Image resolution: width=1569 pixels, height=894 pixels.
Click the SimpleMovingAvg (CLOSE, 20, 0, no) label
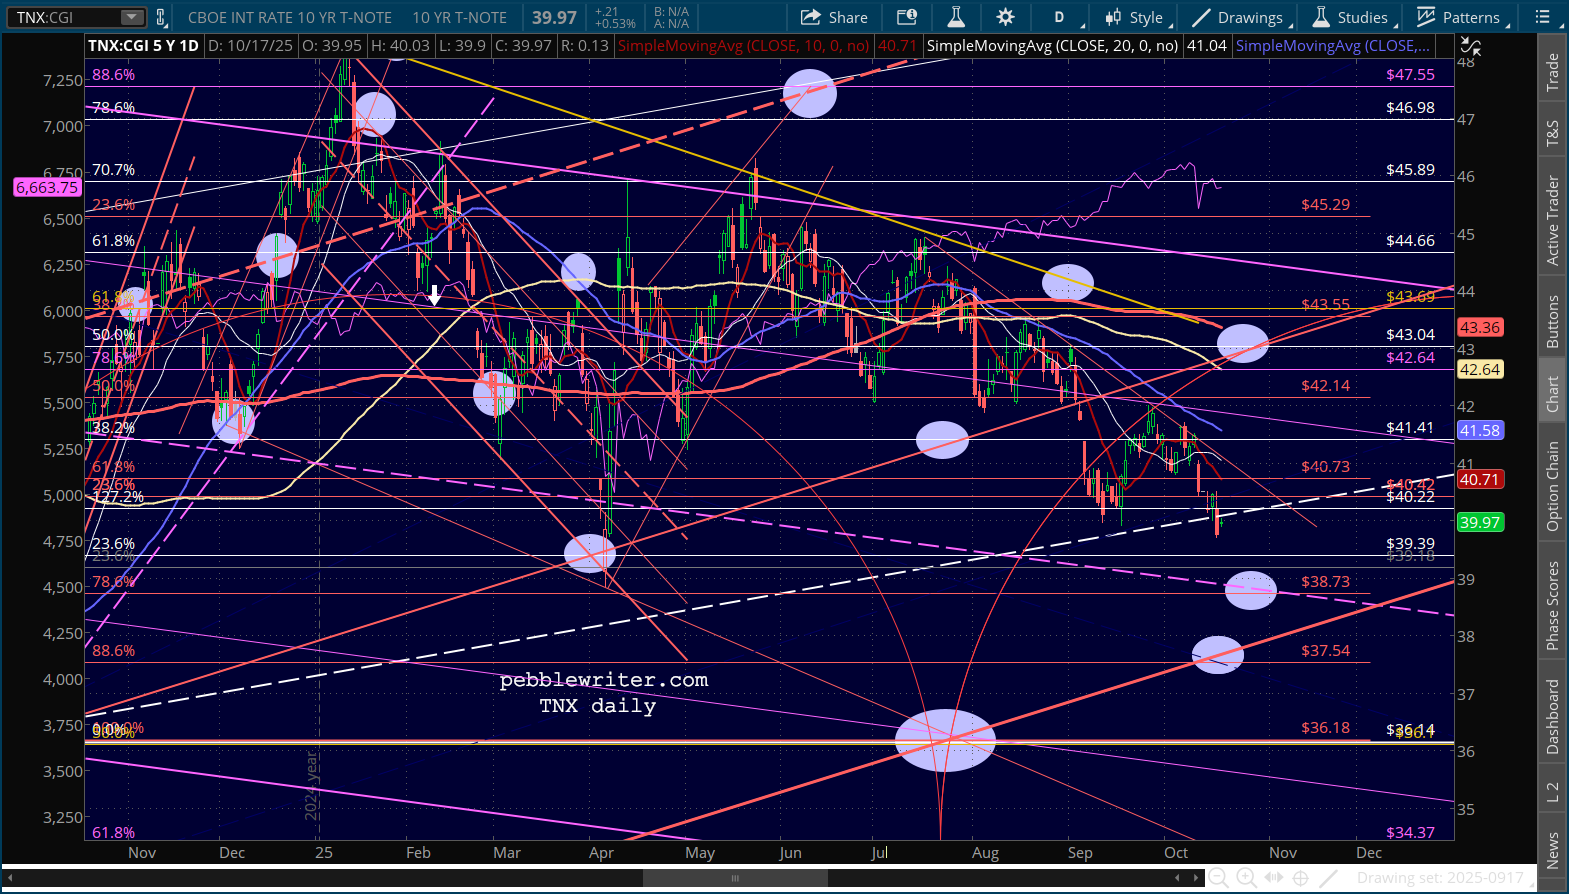point(1052,46)
